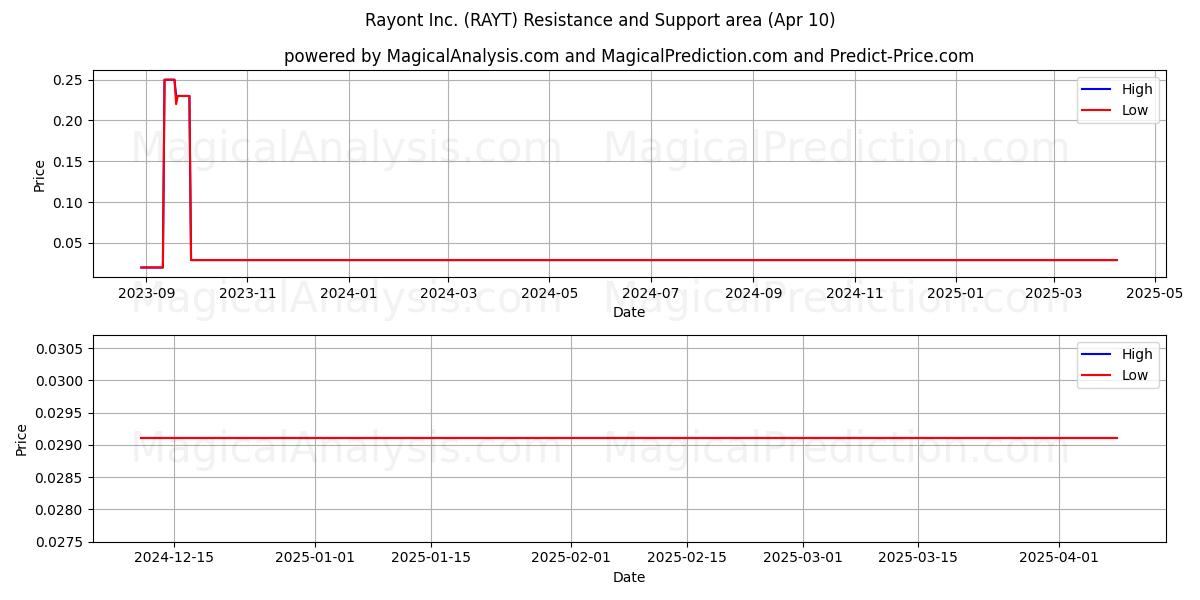Image resolution: width=1200 pixels, height=600 pixels.
Task: Click the 2025-03-15 date tick label
Action: click(918, 558)
